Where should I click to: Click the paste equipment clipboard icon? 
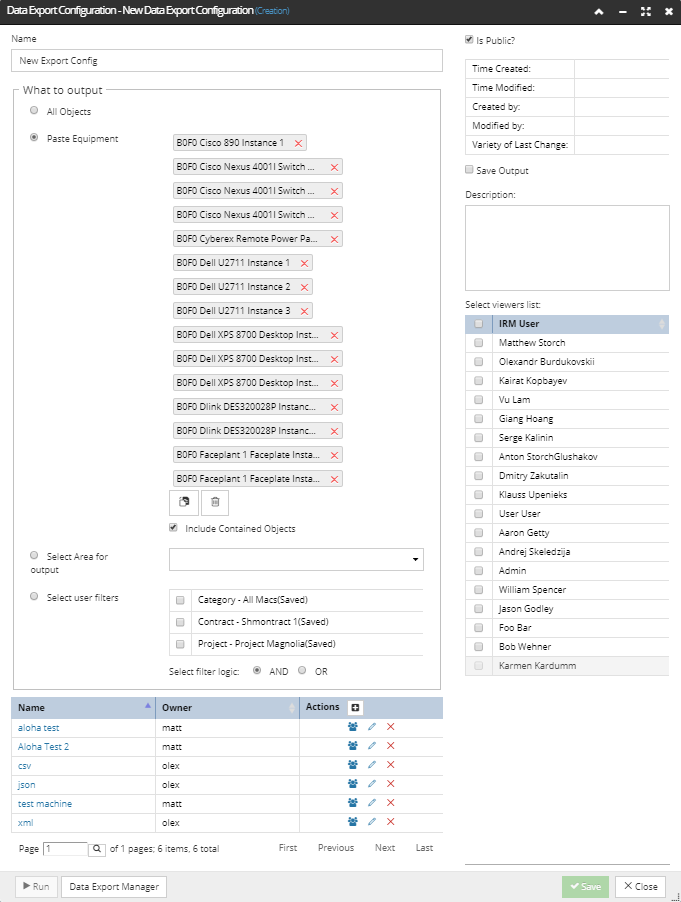[184, 502]
